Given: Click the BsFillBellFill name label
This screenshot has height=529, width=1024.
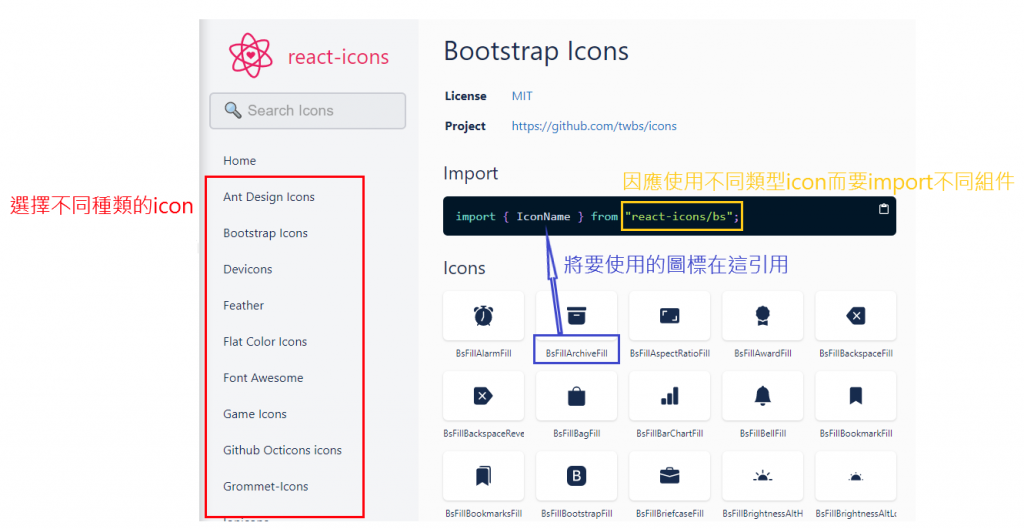Looking at the screenshot, I should point(762,434).
